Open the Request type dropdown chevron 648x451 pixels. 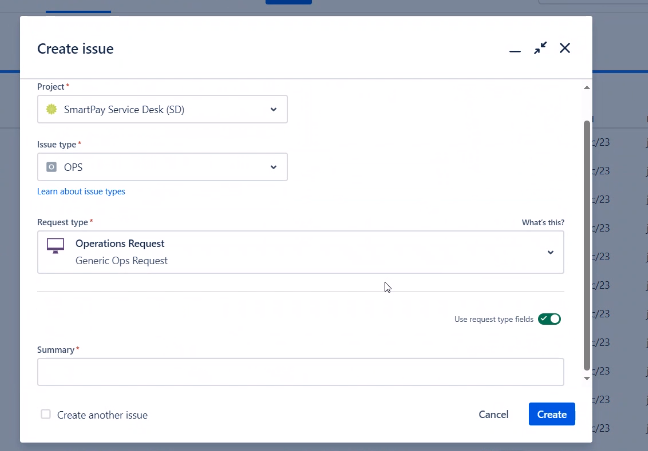point(550,252)
